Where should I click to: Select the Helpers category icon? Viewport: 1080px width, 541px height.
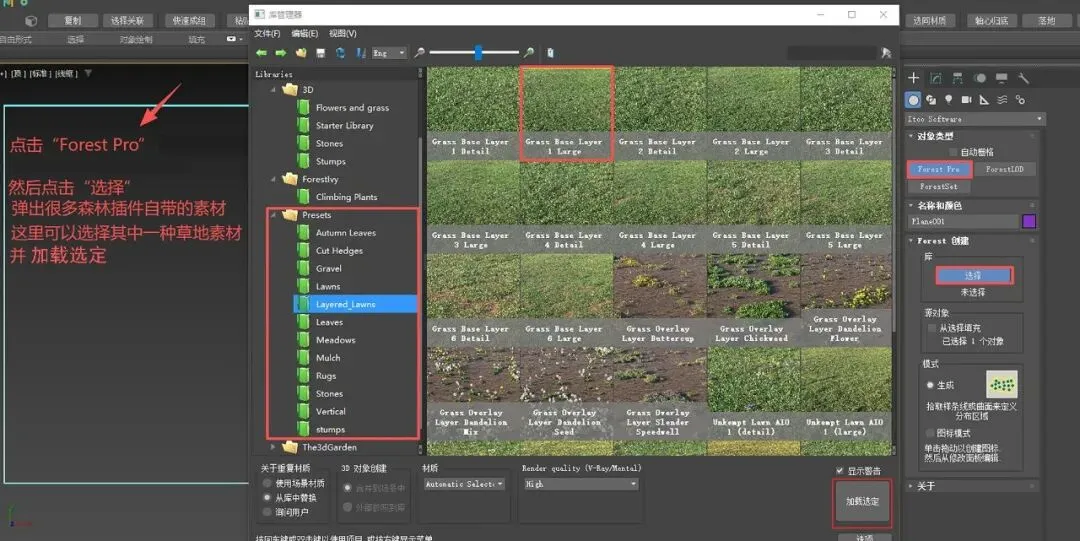pyautogui.click(x=984, y=100)
